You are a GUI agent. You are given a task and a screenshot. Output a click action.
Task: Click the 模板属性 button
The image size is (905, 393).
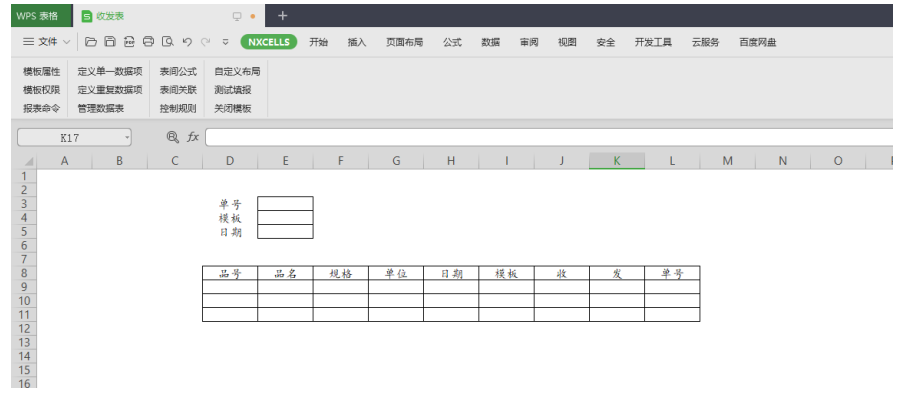click(42, 72)
